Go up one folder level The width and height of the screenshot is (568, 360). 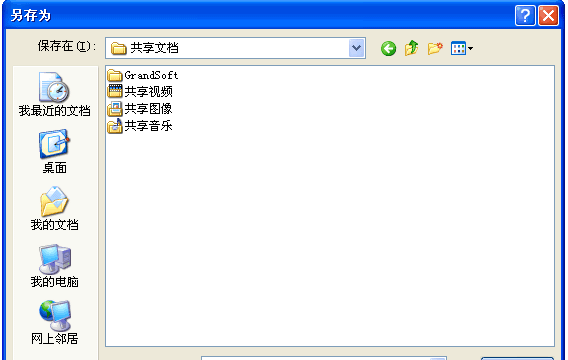click(412, 48)
